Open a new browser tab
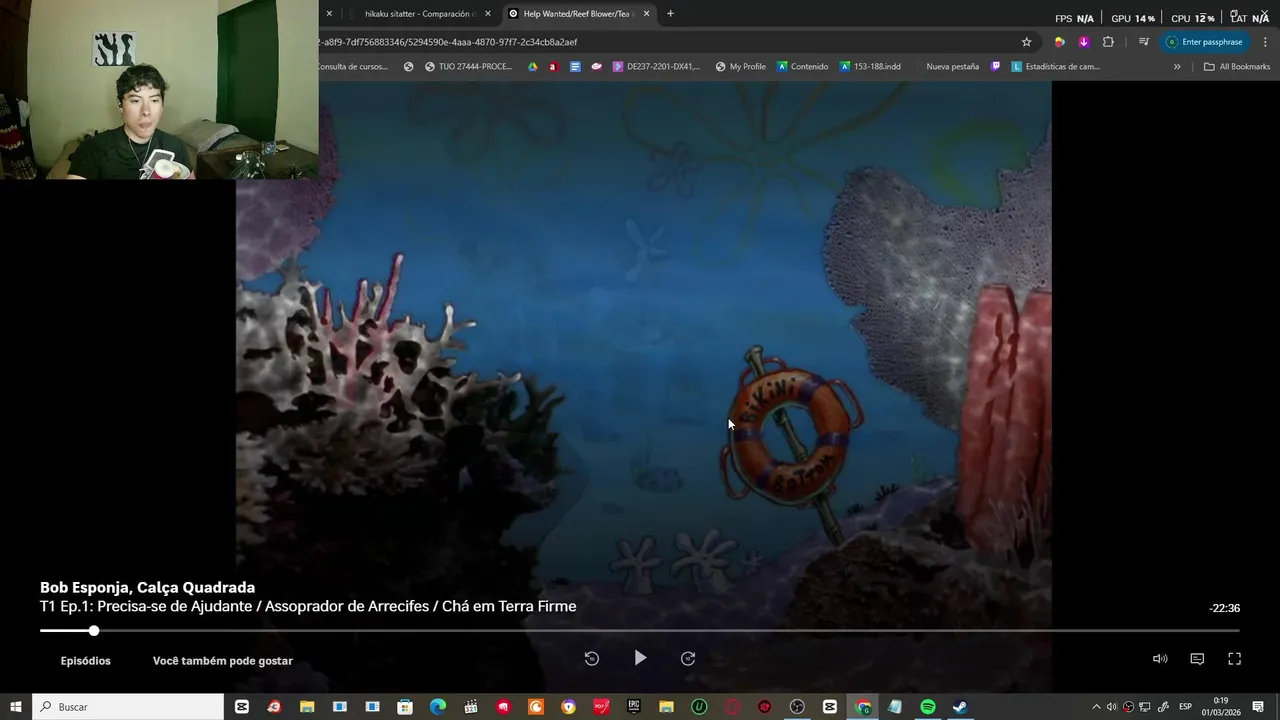Image resolution: width=1280 pixels, height=720 pixels. coord(670,14)
